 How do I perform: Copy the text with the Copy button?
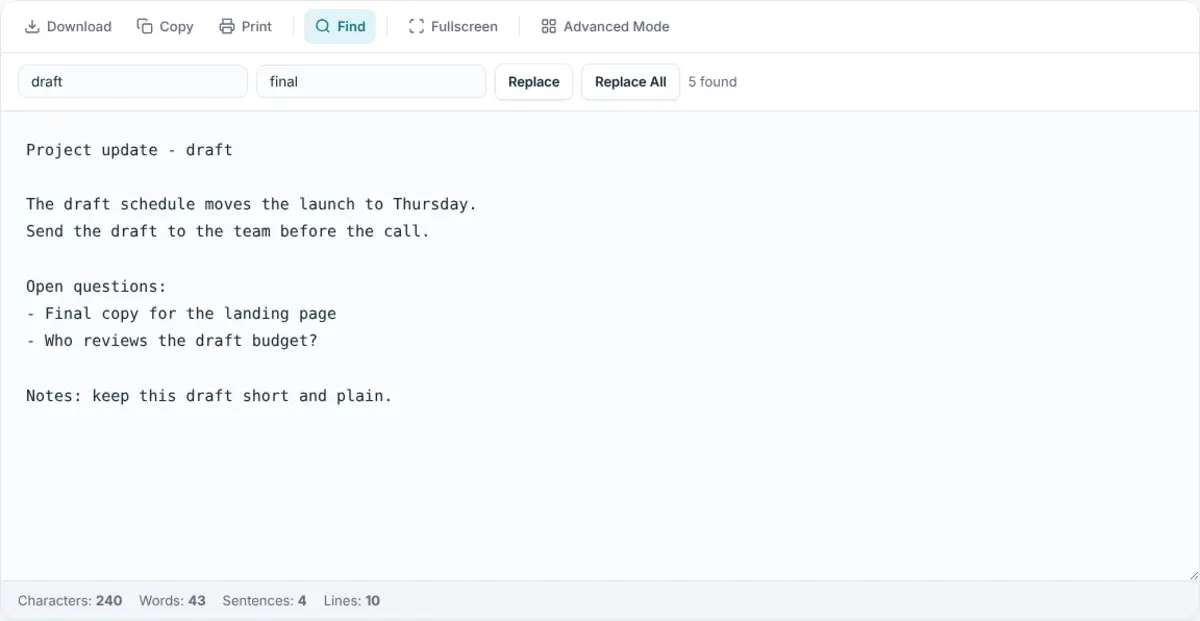[165, 26]
